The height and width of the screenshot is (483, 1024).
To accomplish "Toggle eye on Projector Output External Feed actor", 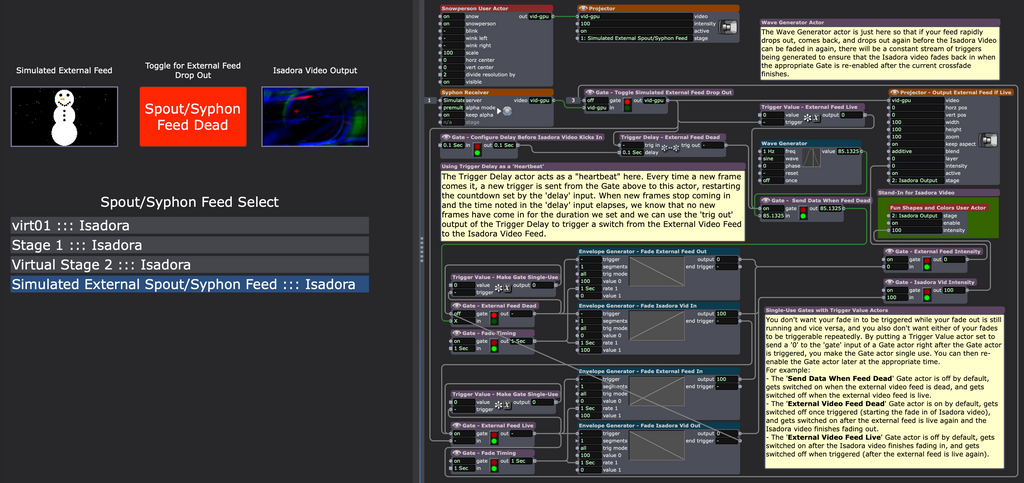I will tap(895, 93).
